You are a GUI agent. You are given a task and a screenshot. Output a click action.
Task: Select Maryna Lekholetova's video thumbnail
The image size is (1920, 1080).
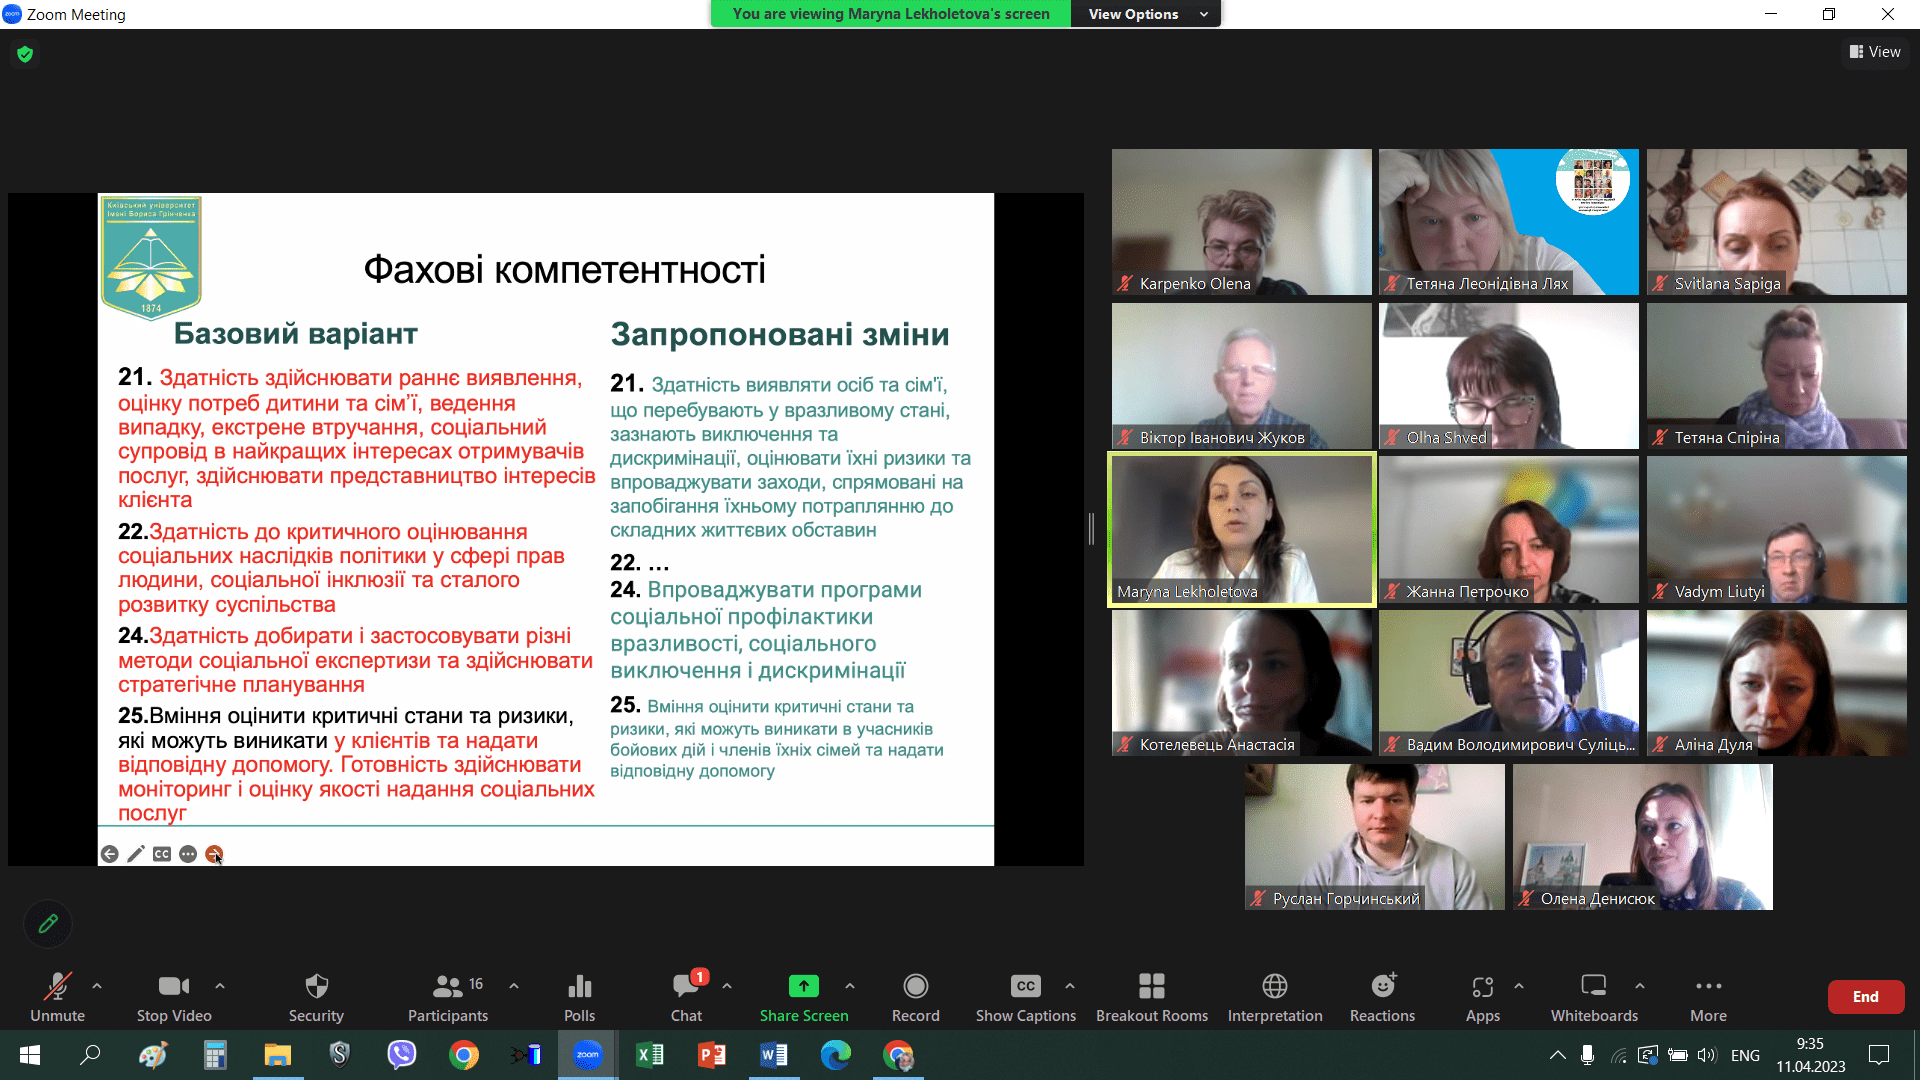(x=1241, y=529)
